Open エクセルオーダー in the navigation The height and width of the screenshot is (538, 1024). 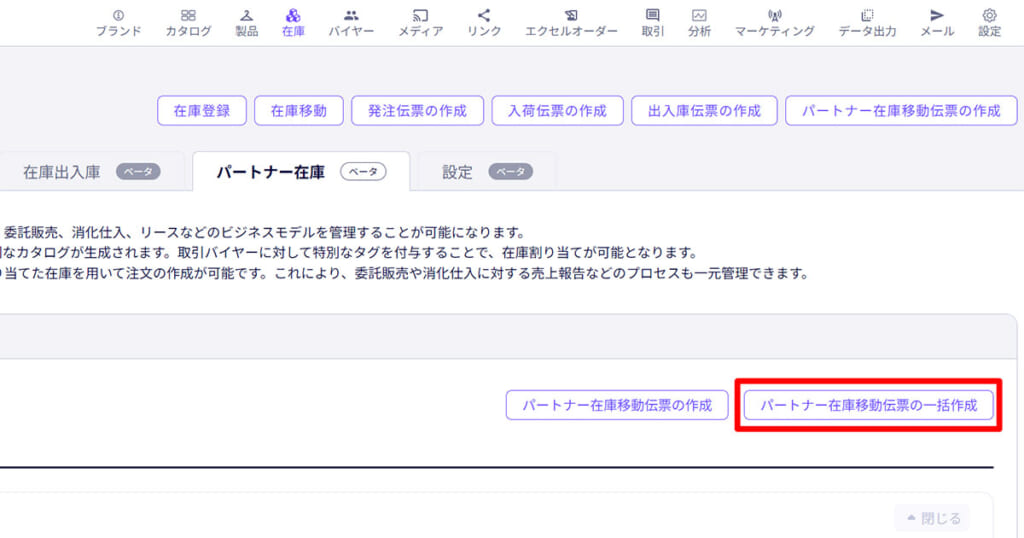pos(571,23)
